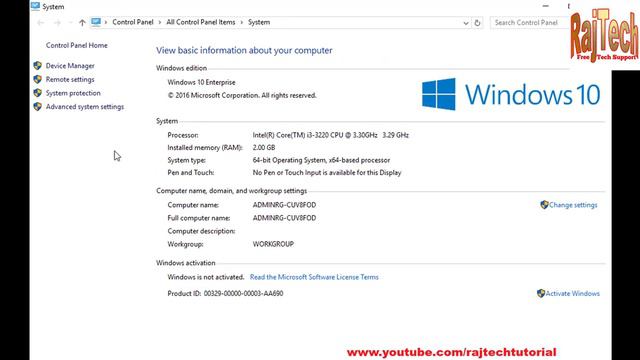640x360 pixels.
Task: Click the shield icon beside Device Manager
Action: point(38,66)
